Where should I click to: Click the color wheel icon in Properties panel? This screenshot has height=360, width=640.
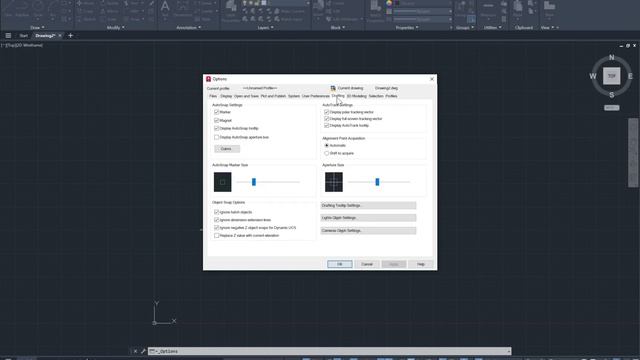pyautogui.click(x=389, y=3)
